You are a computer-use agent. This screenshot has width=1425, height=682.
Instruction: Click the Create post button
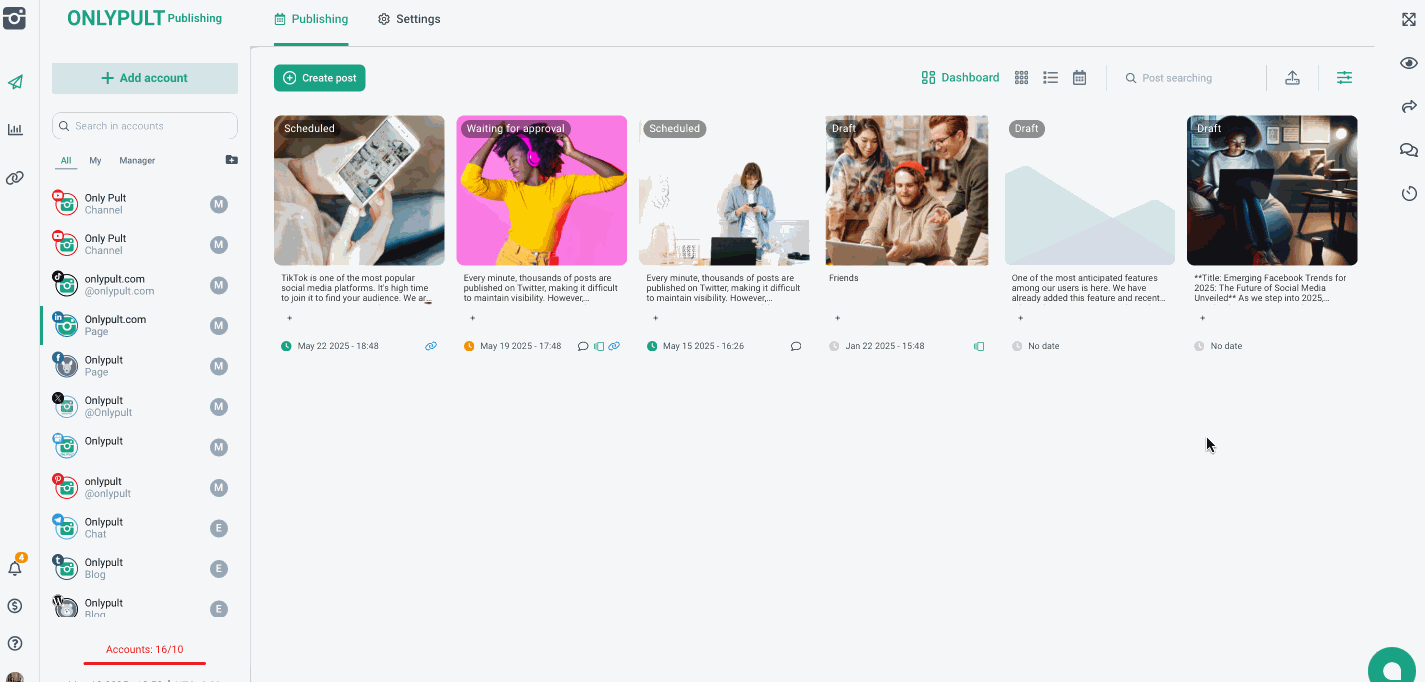click(x=320, y=78)
